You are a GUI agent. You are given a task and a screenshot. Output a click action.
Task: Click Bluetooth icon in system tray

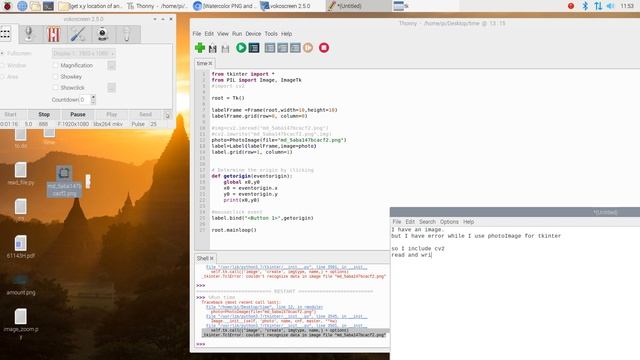pyautogui.click(x=585, y=6)
